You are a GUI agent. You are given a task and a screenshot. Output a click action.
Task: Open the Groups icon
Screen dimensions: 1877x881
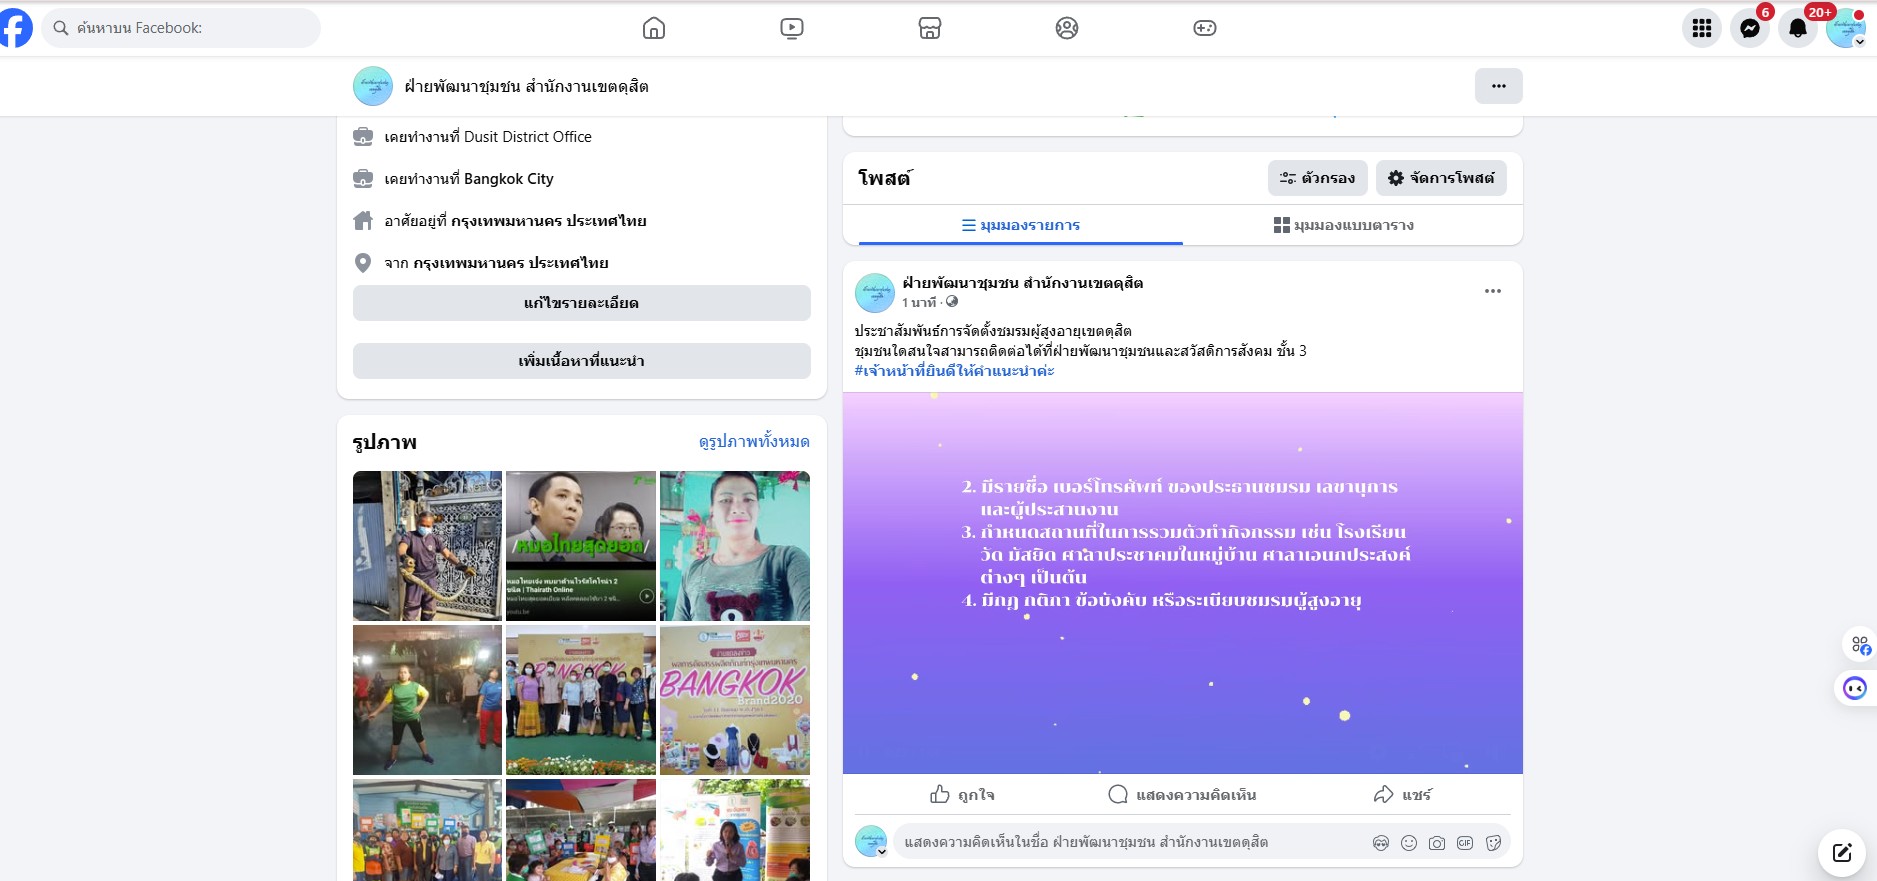(x=1067, y=28)
